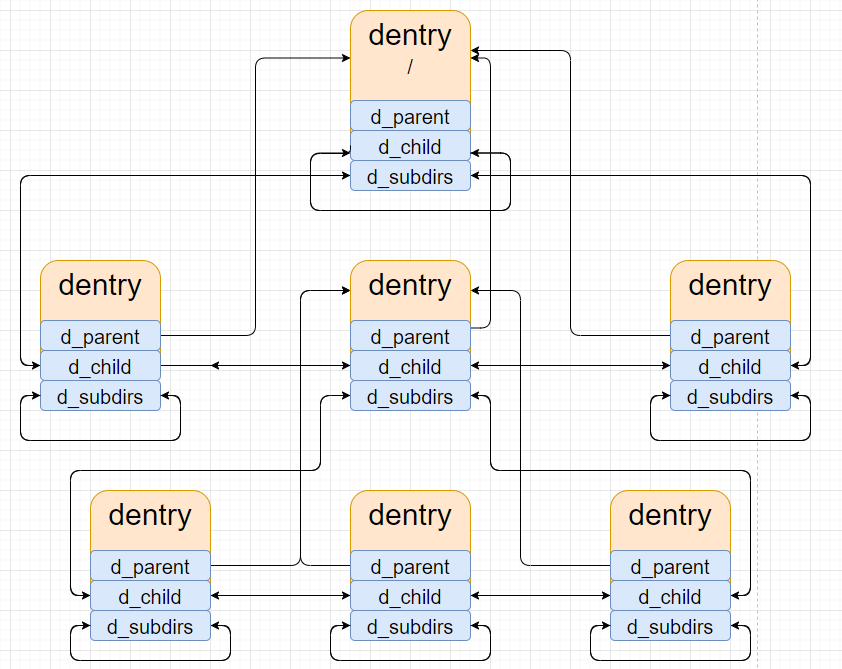The height and width of the screenshot is (669, 842).
Task: Click the d_parent field of the root dentry
Action: (x=410, y=116)
